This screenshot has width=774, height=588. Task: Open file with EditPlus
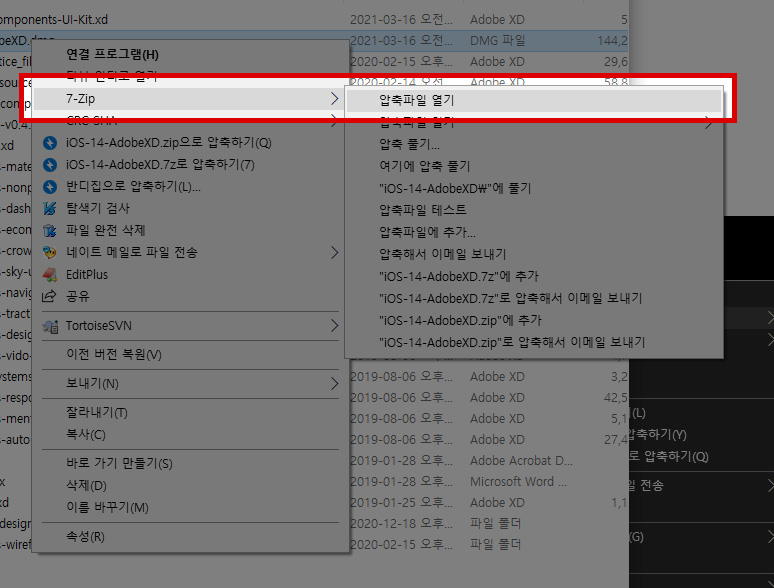tap(87, 274)
